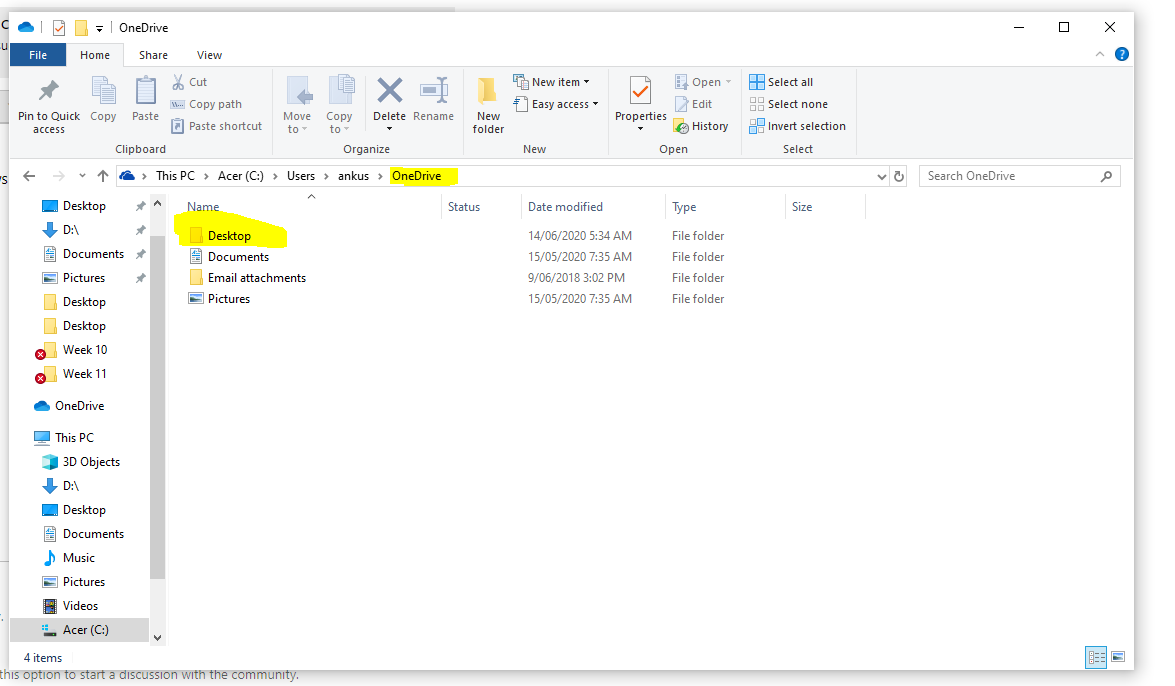Open Explorer Help icon
The width and height of the screenshot is (1175, 686).
click(1122, 54)
